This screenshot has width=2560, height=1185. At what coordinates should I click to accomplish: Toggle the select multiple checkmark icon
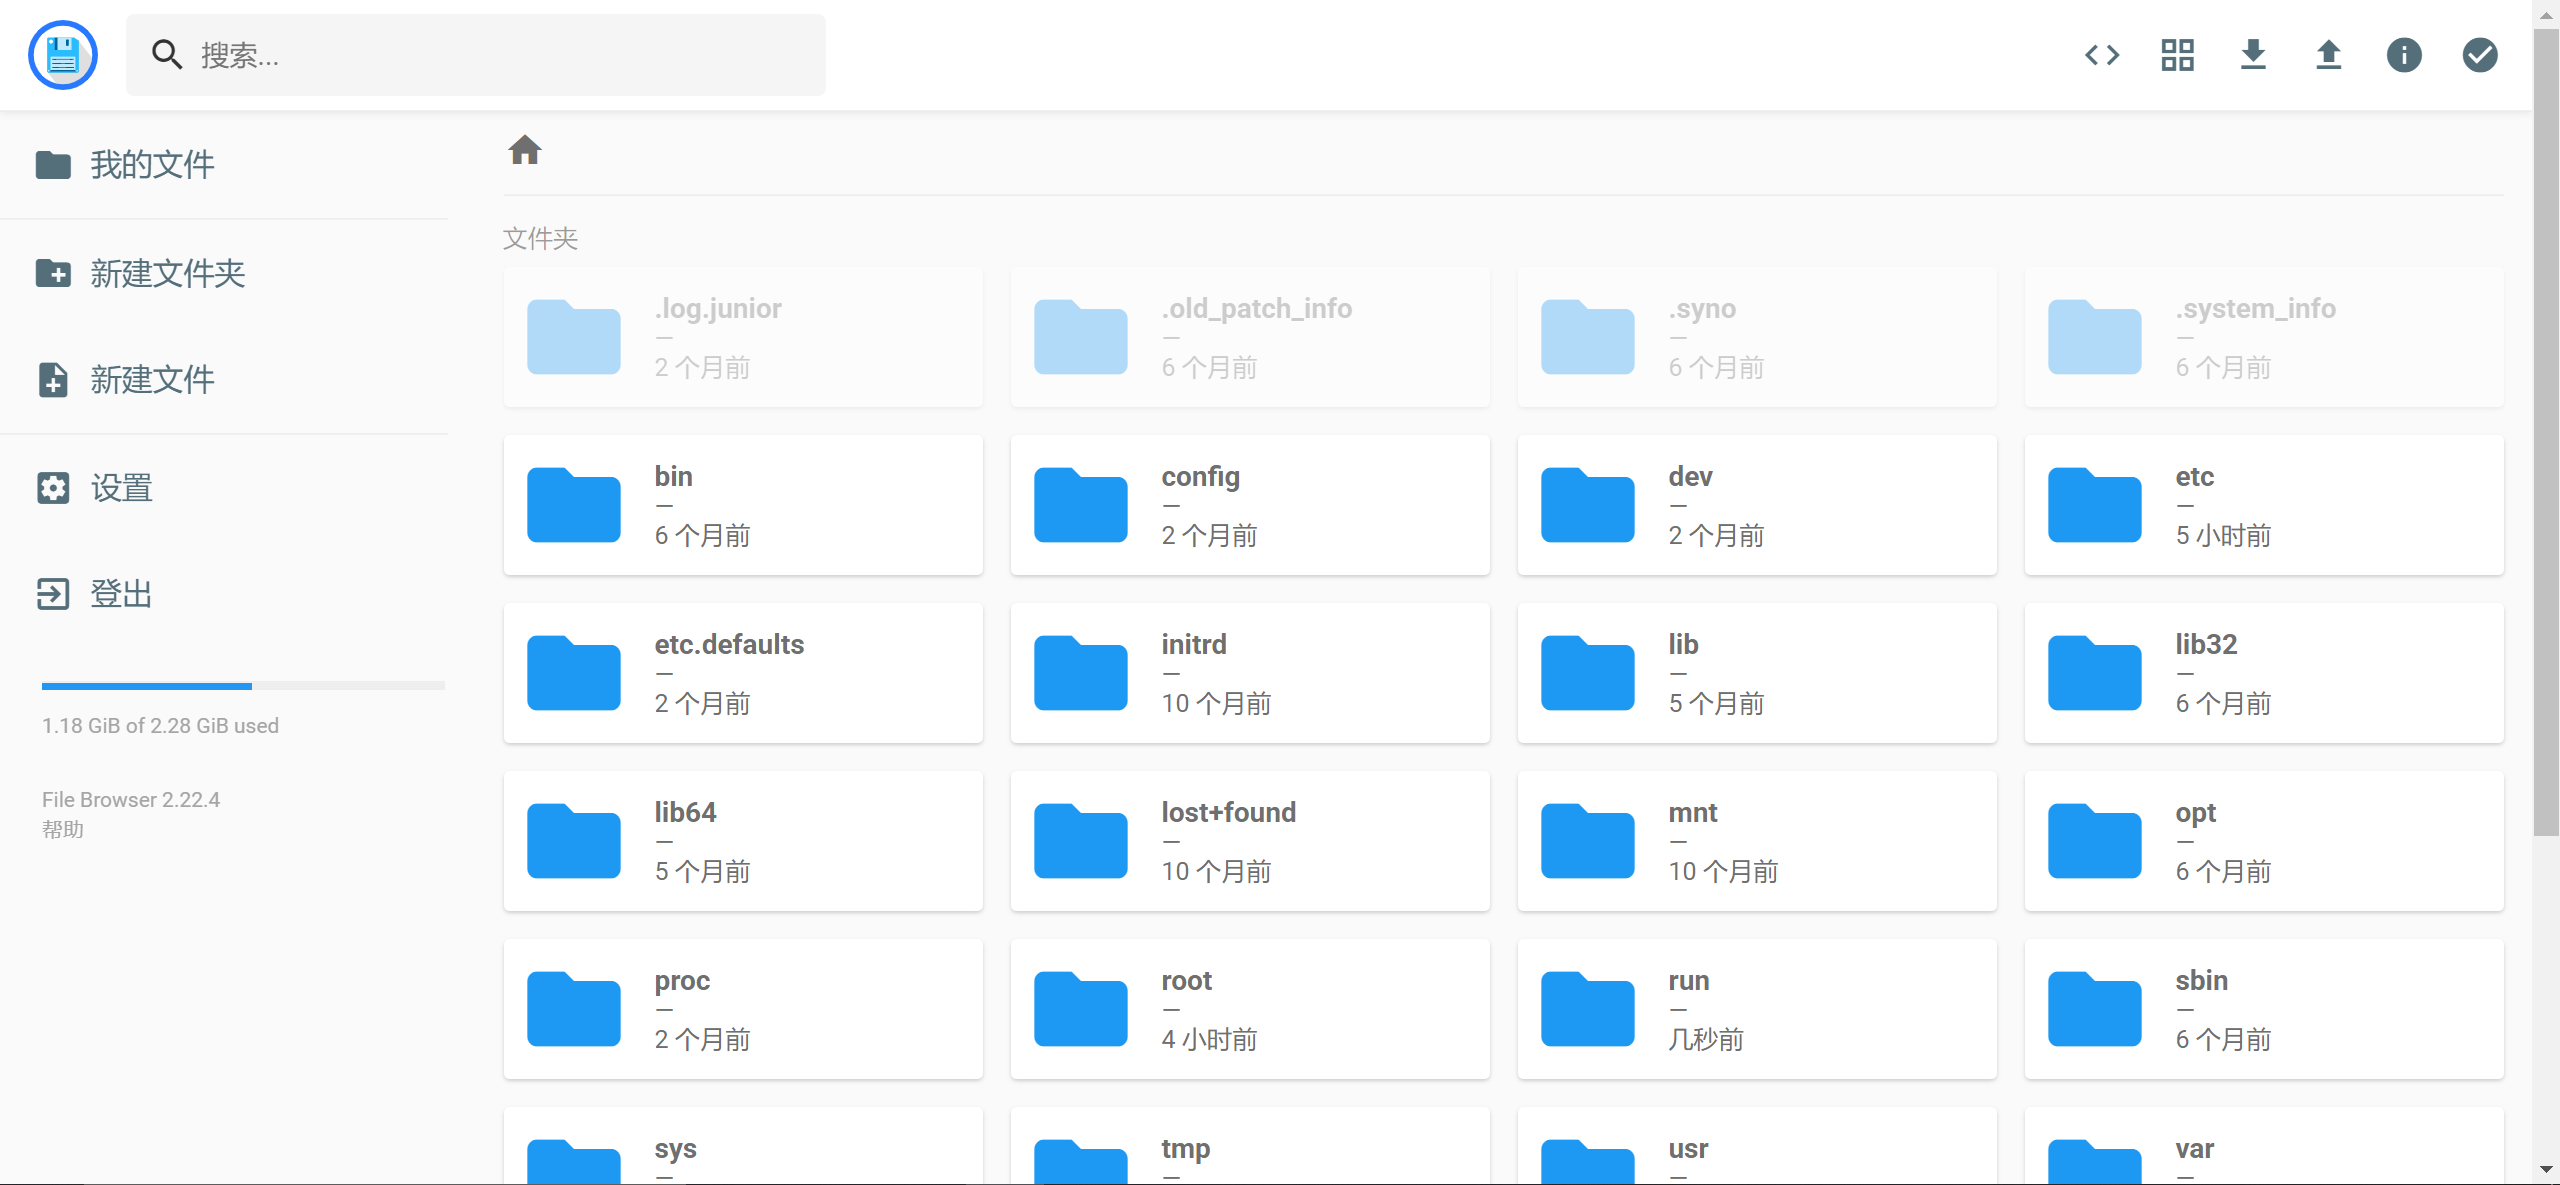click(2480, 55)
